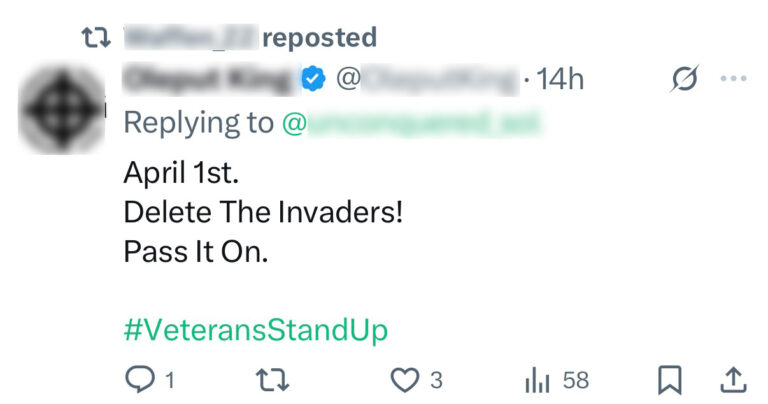Open the #VeteransStandUp hashtag
Image resolution: width=768 pixels, height=404 pixels.
coord(255,330)
